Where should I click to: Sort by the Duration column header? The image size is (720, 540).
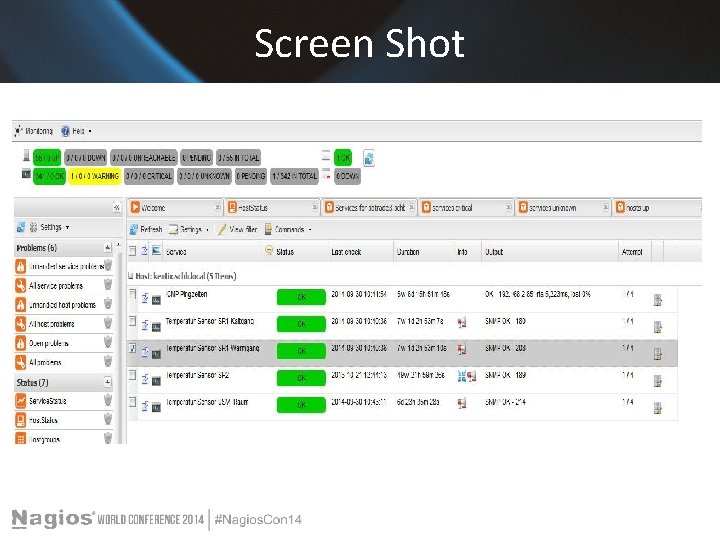tap(423, 252)
